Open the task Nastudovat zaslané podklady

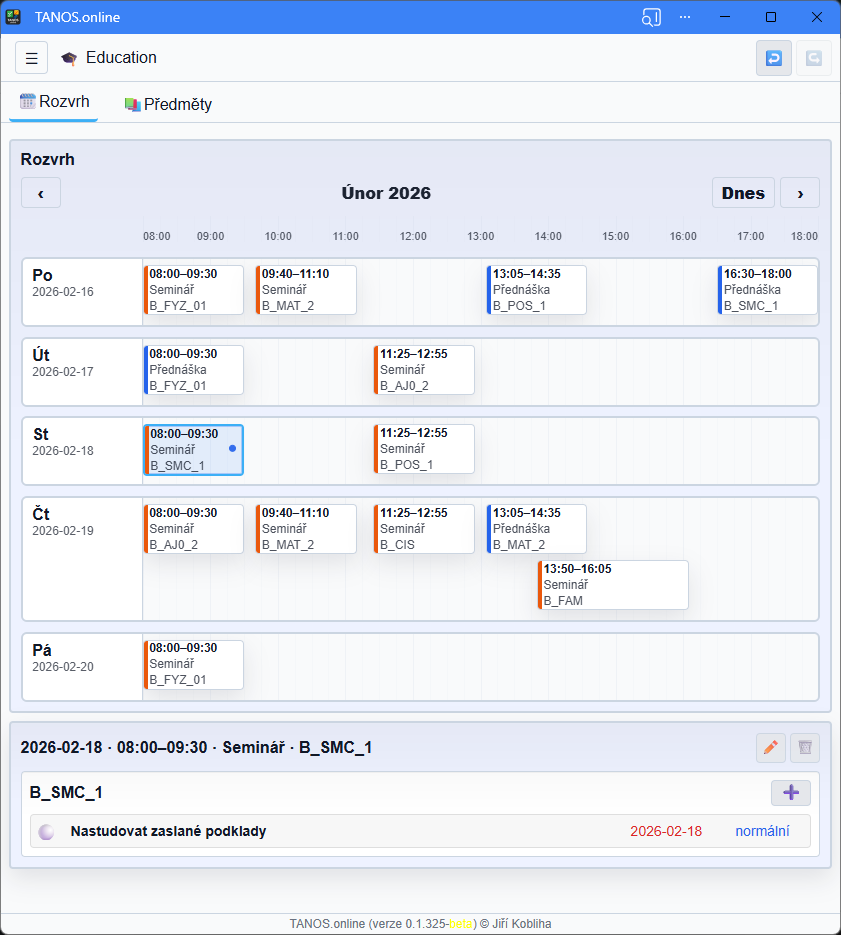coord(168,831)
